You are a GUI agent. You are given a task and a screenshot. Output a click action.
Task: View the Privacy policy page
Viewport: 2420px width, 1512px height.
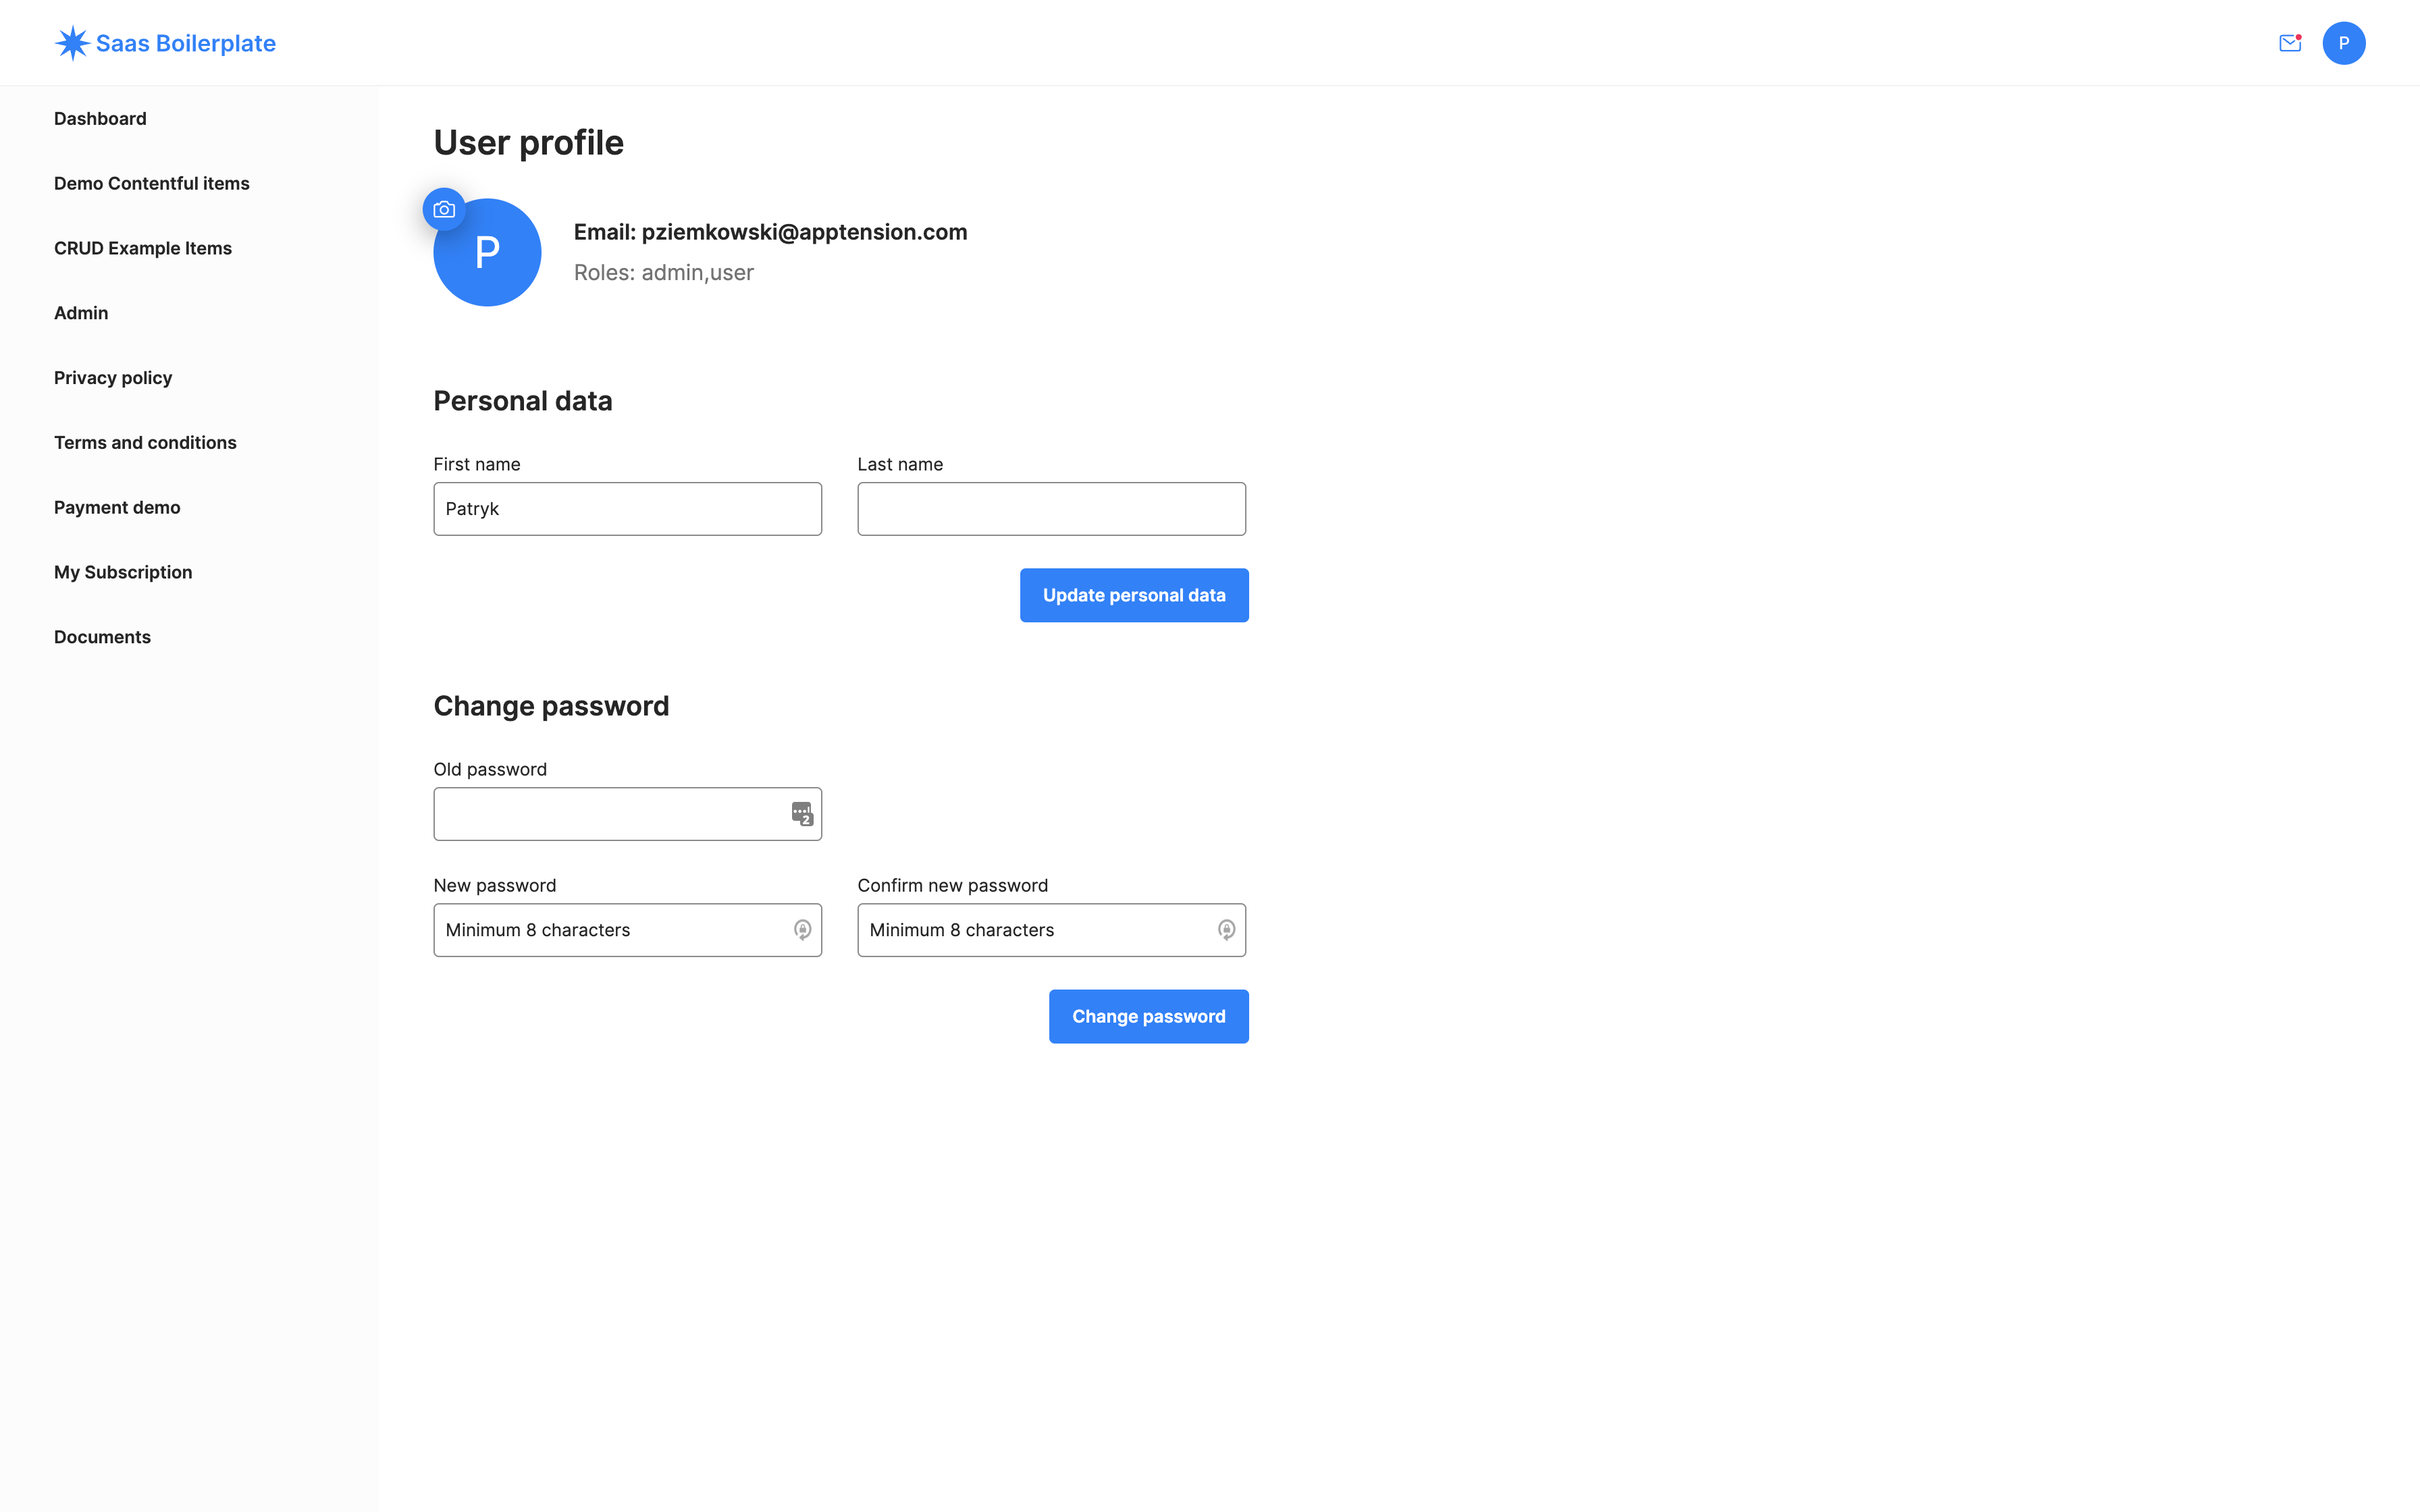click(x=113, y=377)
